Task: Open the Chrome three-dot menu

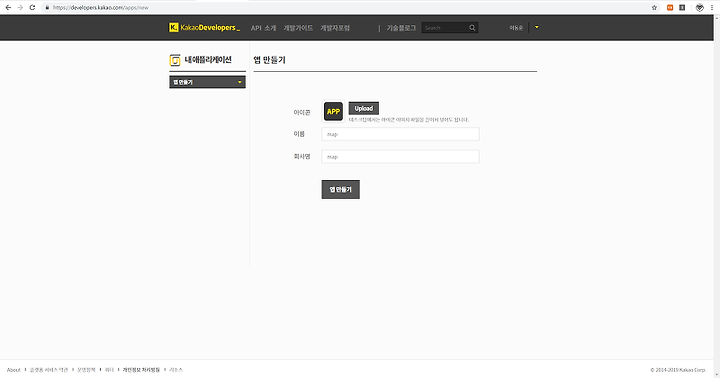Action: click(x=712, y=7)
